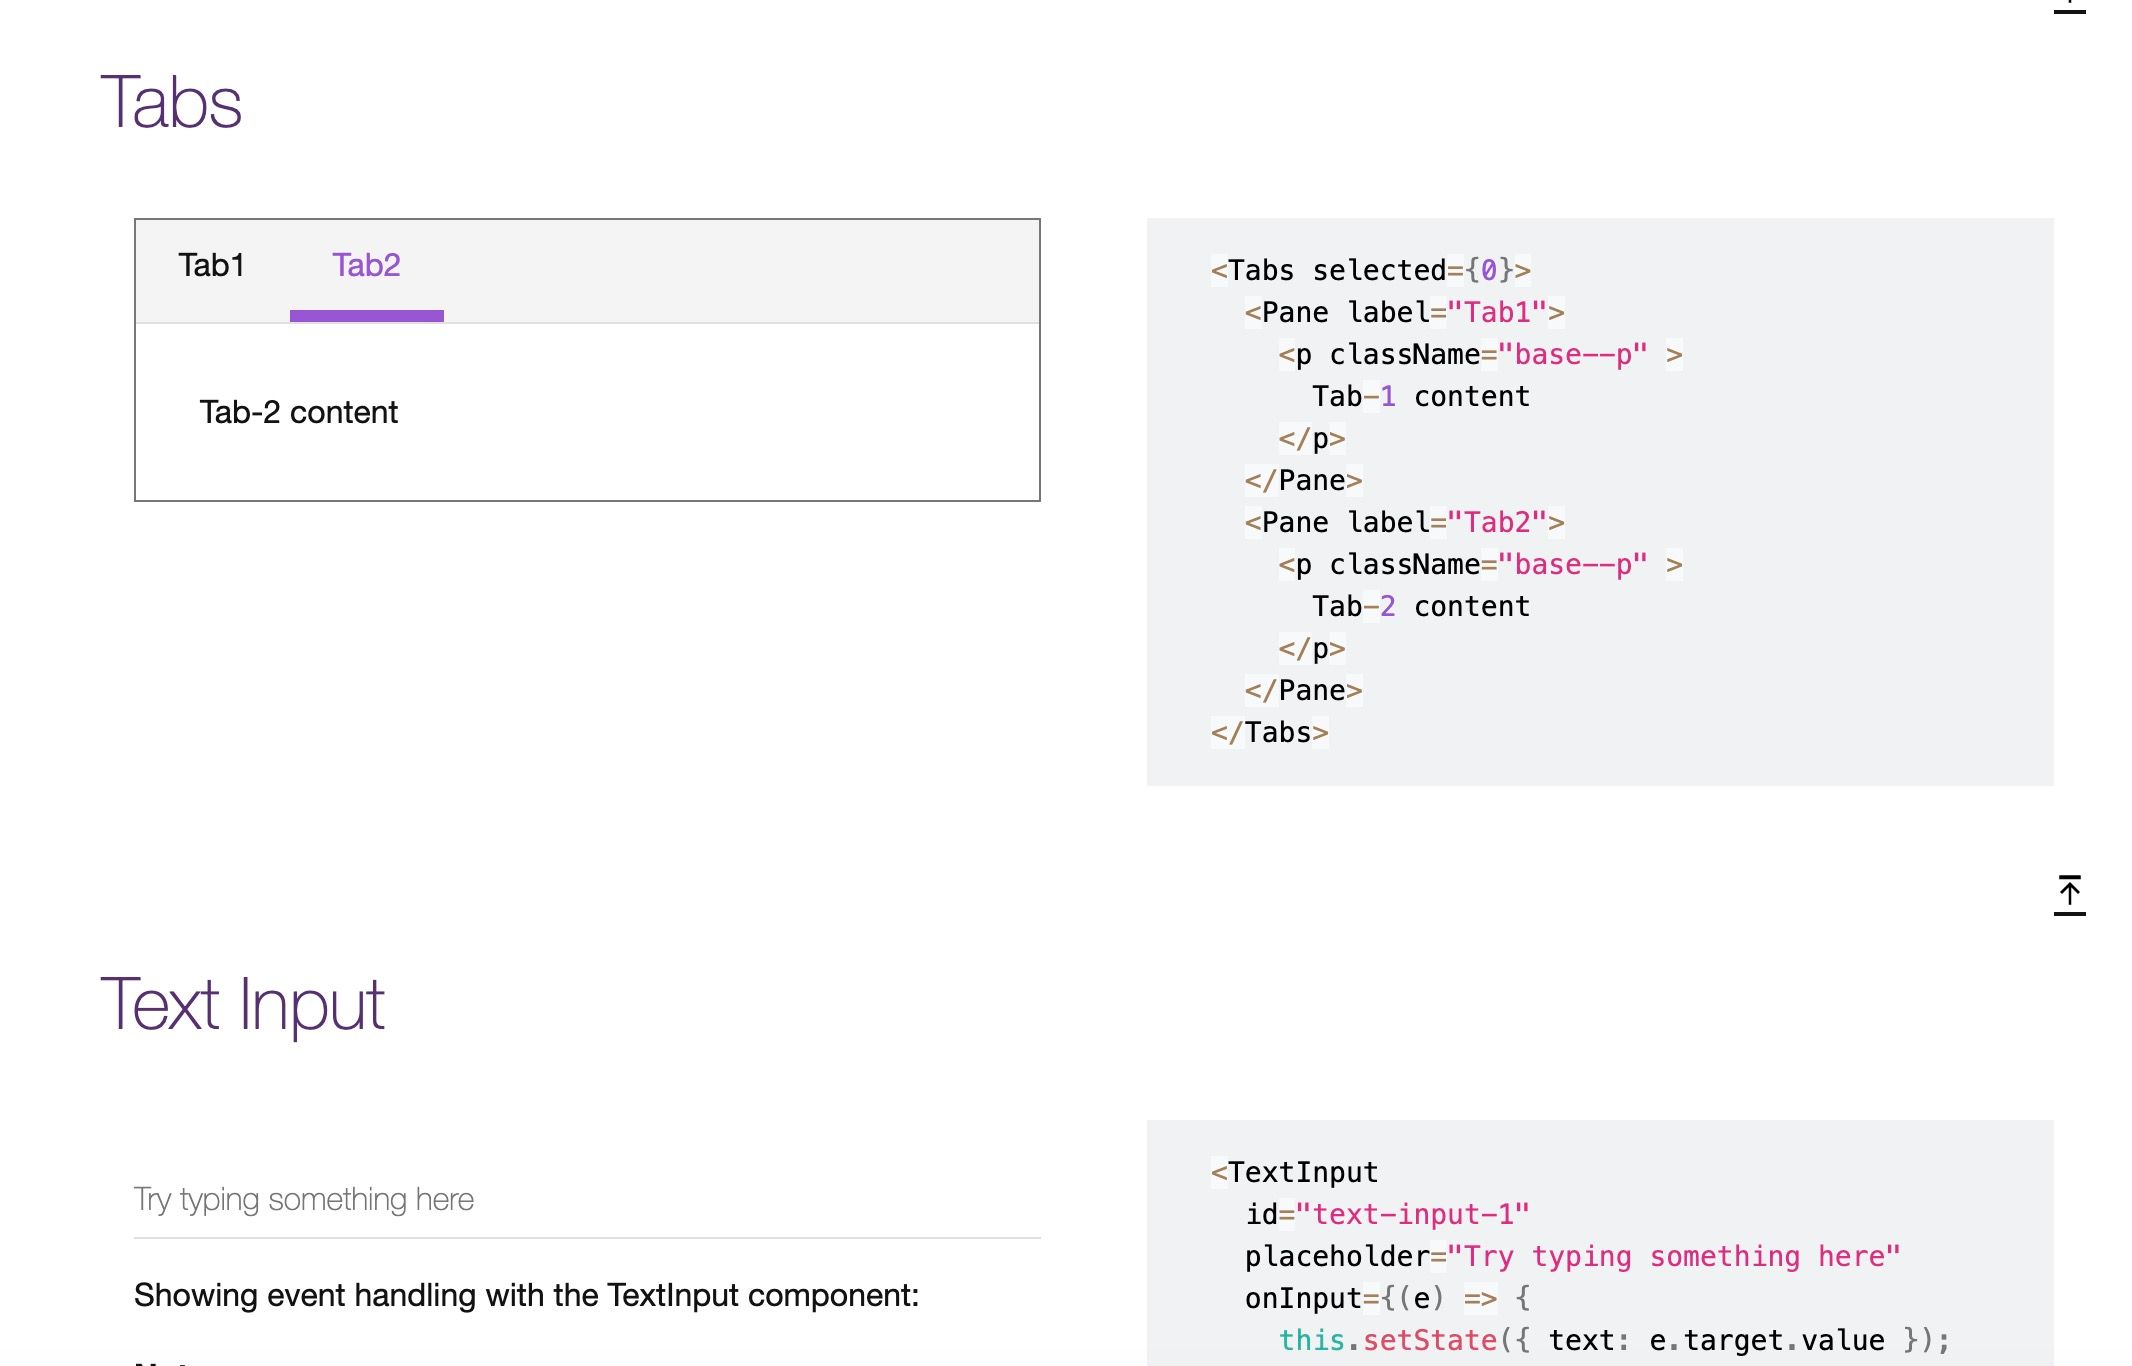Viewport: 2132px width, 1366px height.
Task: Switch to the Tab1 tab
Action: 211,266
